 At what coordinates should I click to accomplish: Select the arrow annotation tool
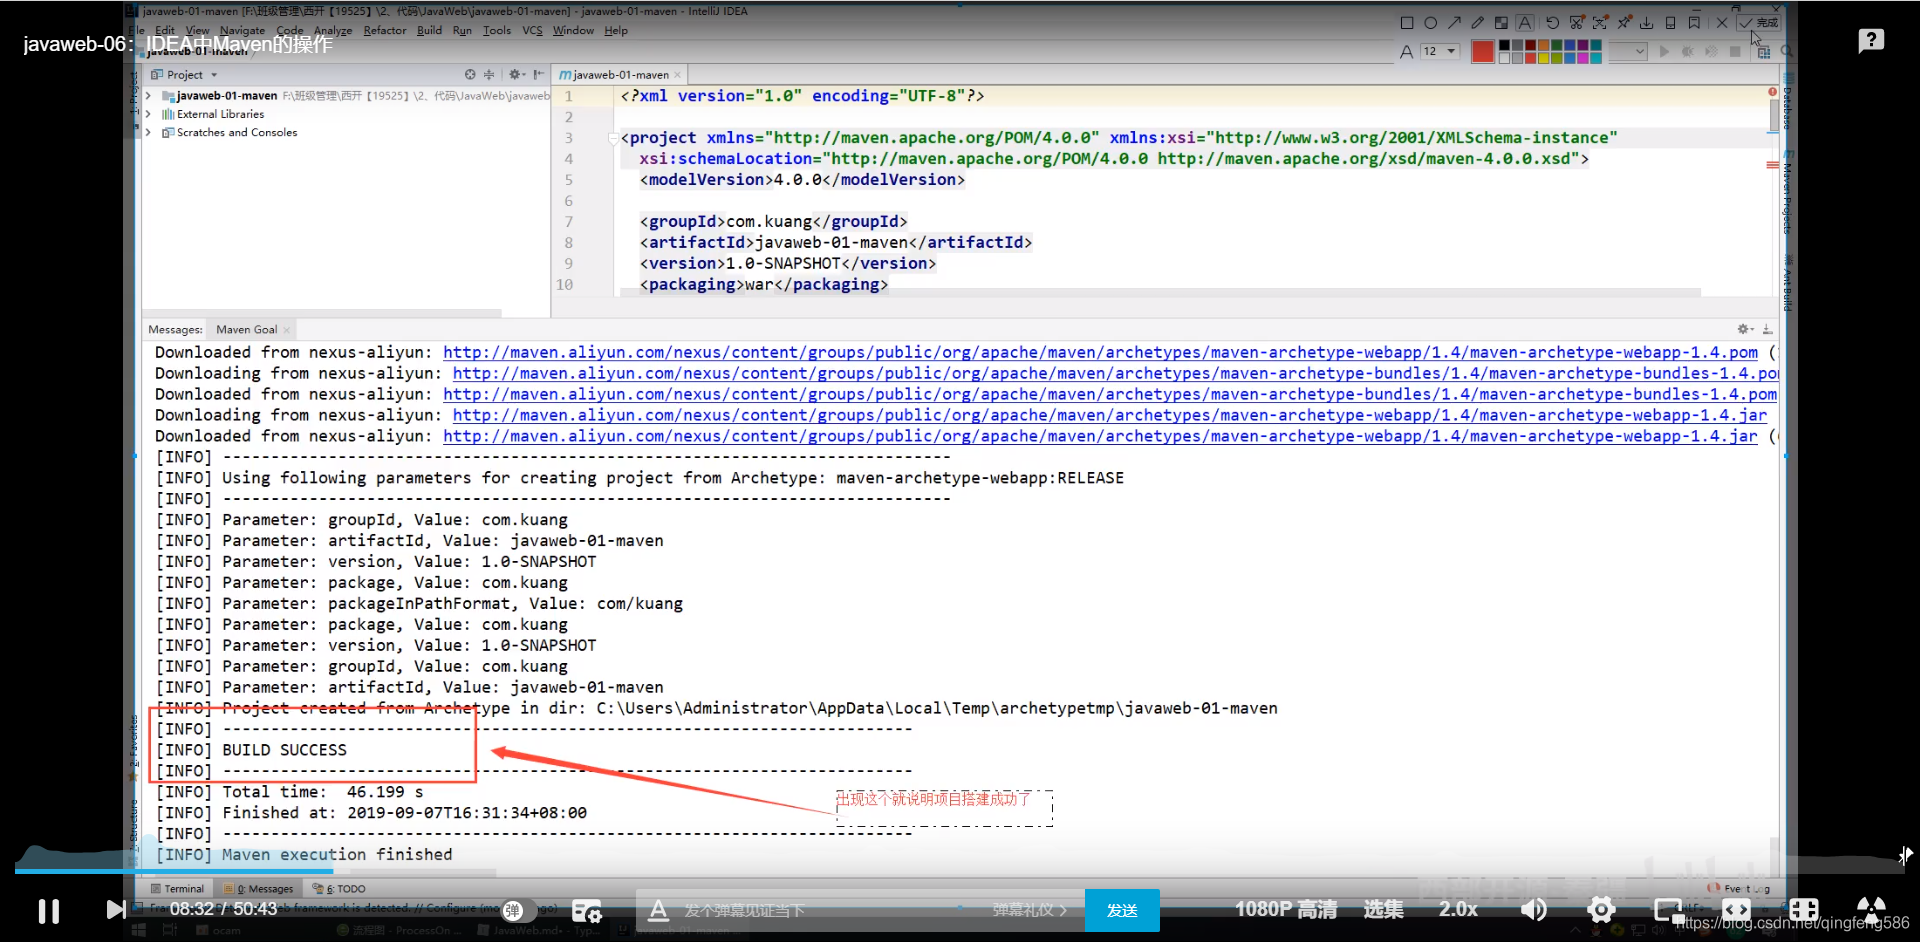[1454, 23]
